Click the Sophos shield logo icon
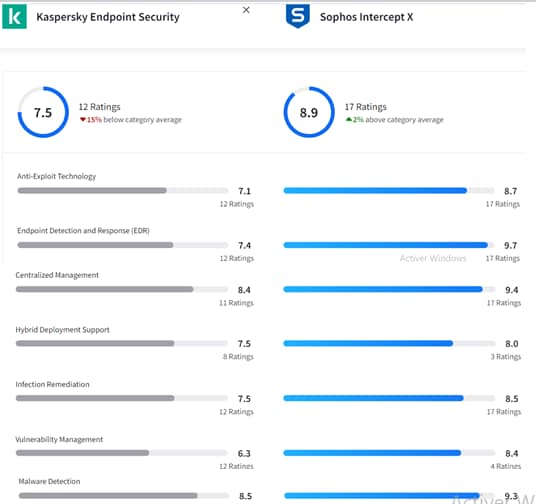536x504 pixels. (x=298, y=16)
